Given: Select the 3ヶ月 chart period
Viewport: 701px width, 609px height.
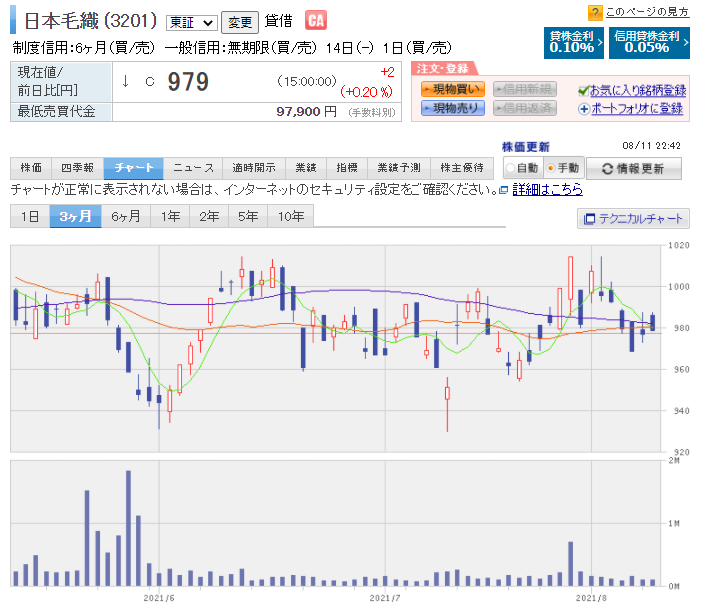Looking at the screenshot, I should pos(76,216).
